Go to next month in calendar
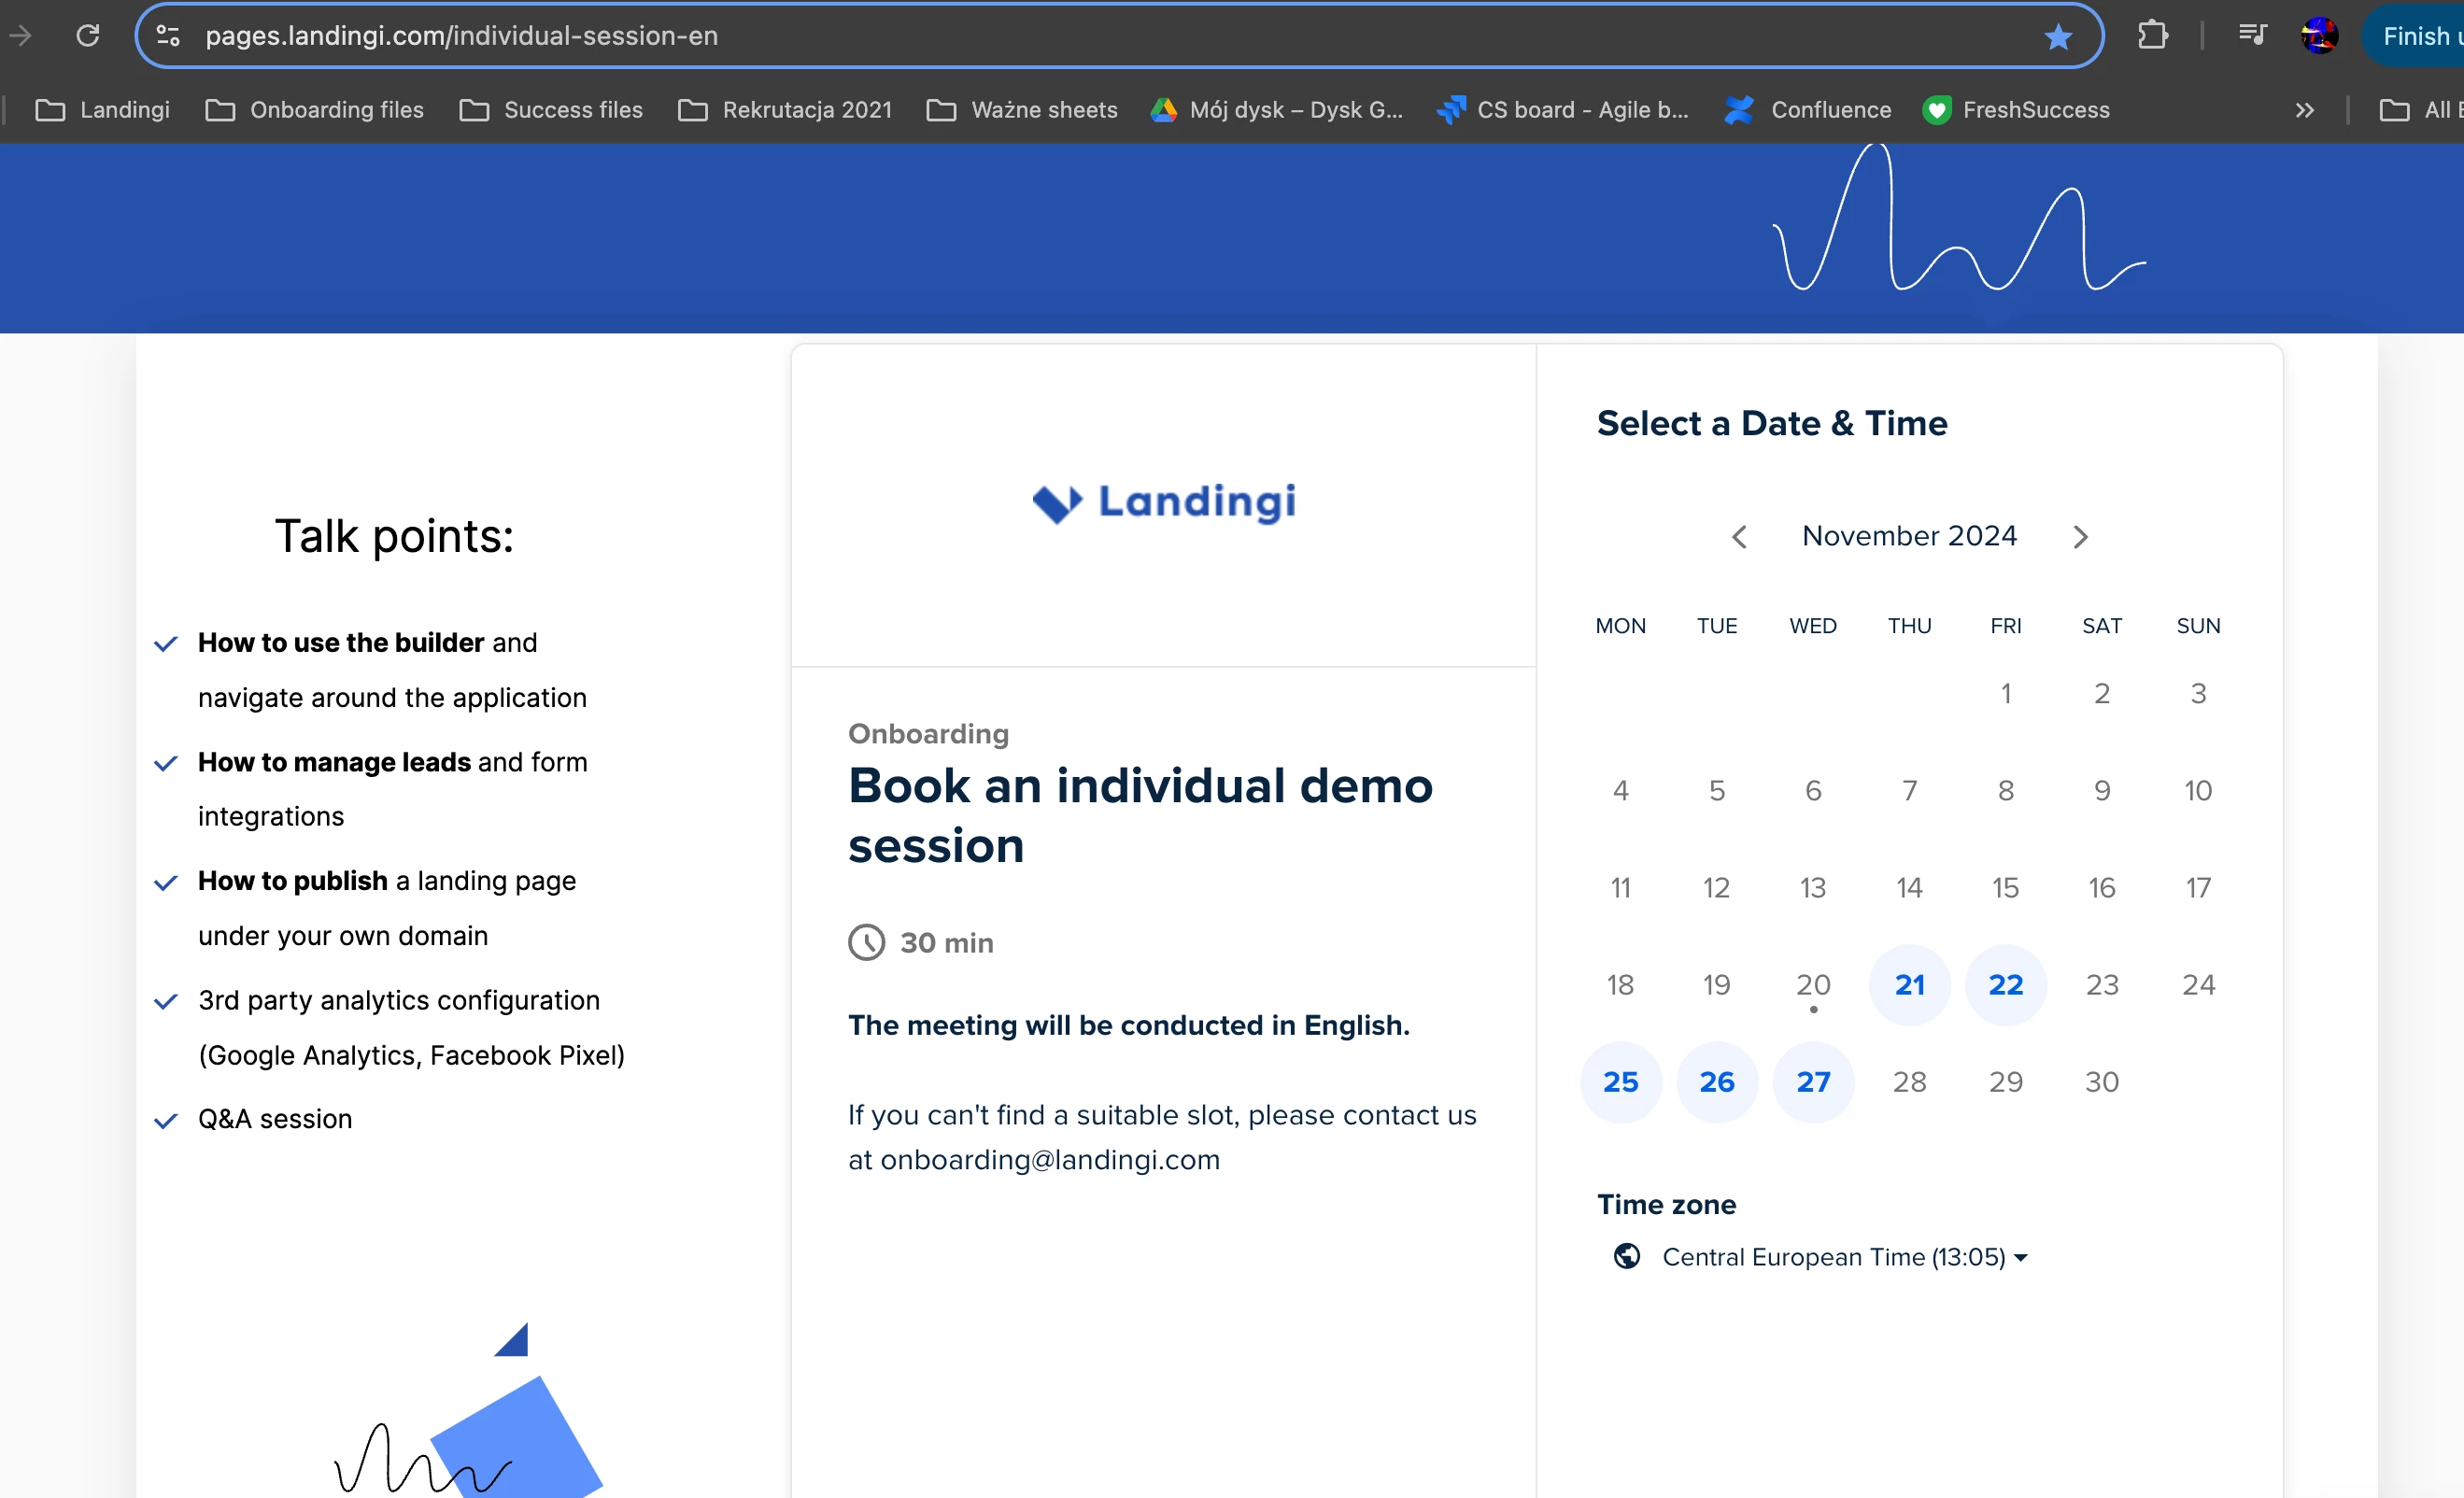This screenshot has height=1498, width=2464. pos(2080,537)
